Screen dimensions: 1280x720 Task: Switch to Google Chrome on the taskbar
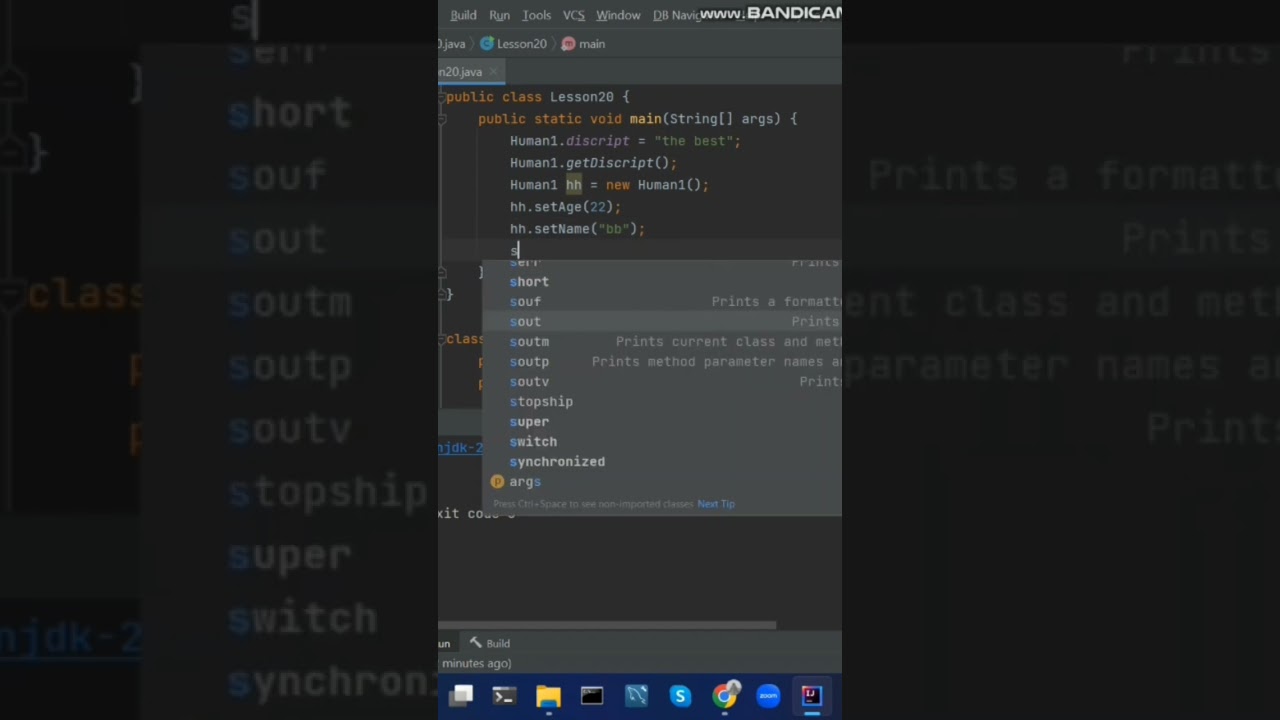(724, 695)
